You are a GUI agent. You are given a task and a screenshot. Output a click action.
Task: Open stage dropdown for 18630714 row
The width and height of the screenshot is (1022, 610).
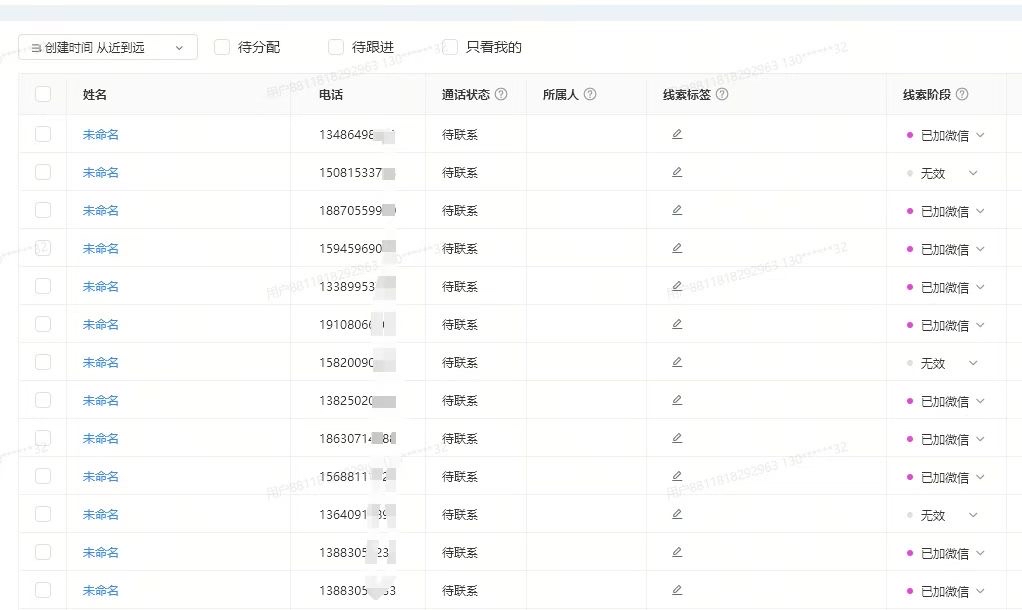[946, 439]
